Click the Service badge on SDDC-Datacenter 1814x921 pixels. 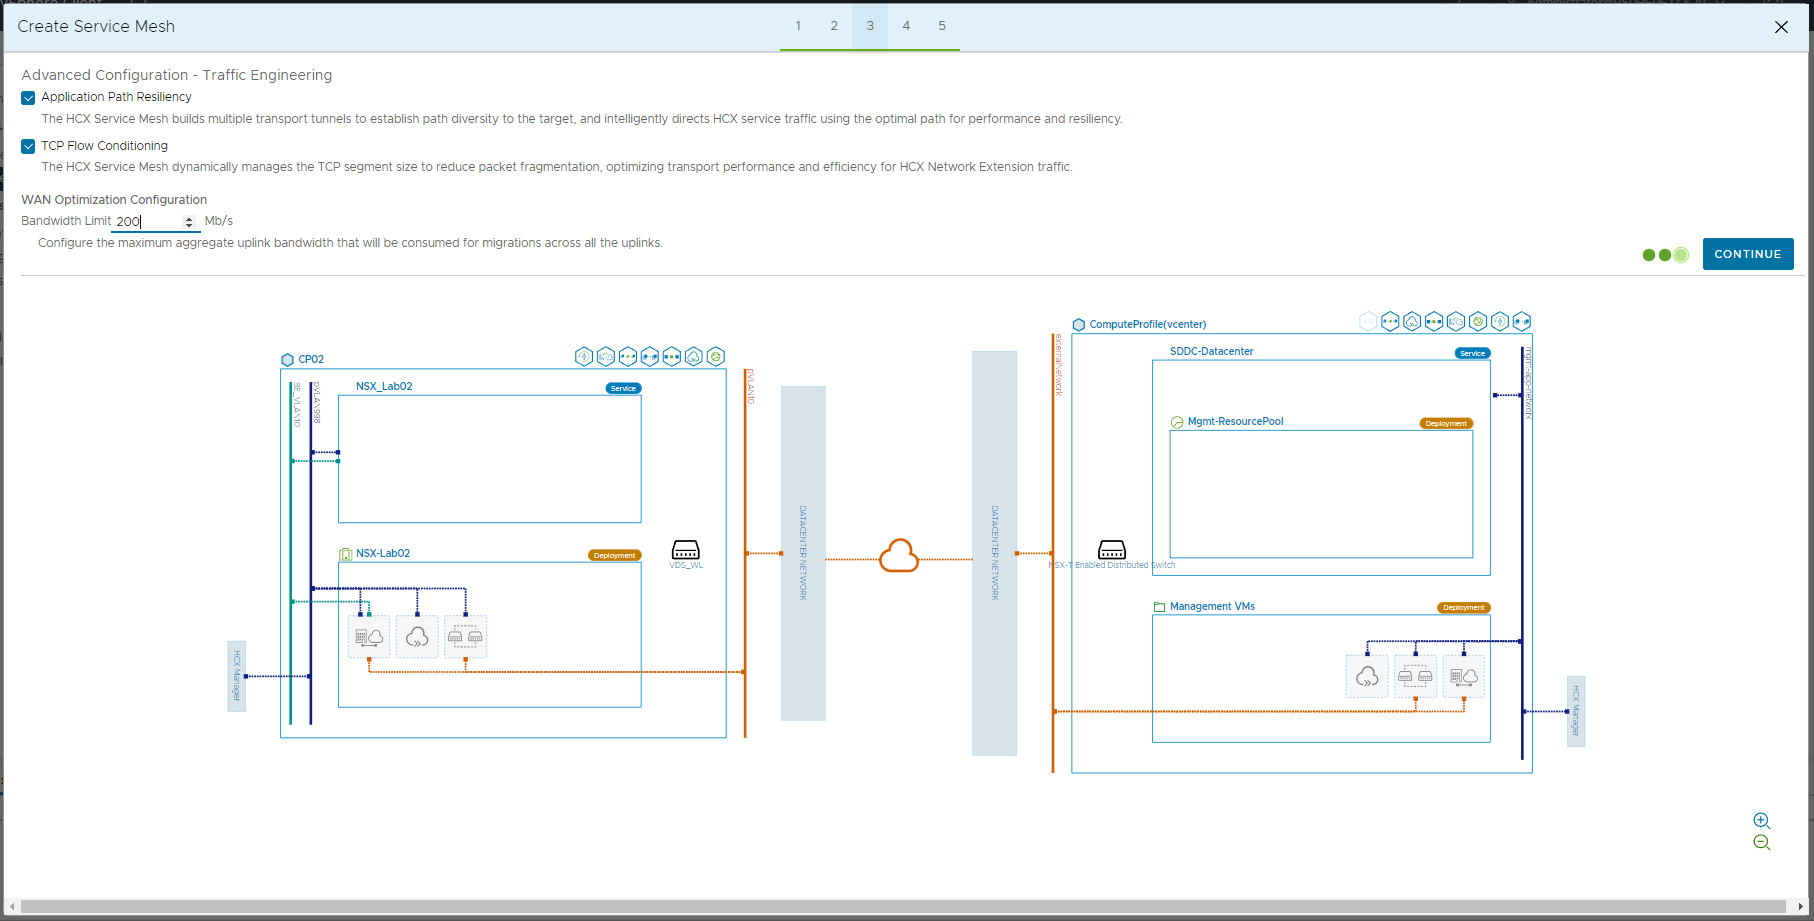pyautogui.click(x=1472, y=353)
